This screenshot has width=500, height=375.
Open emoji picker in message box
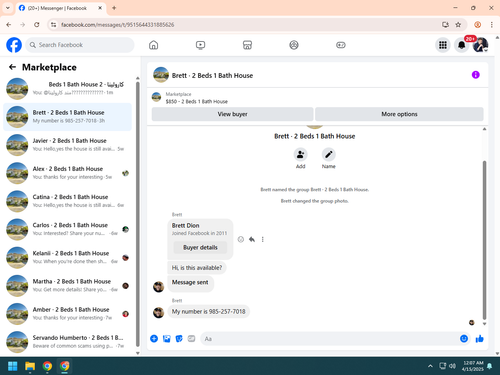coord(464,339)
